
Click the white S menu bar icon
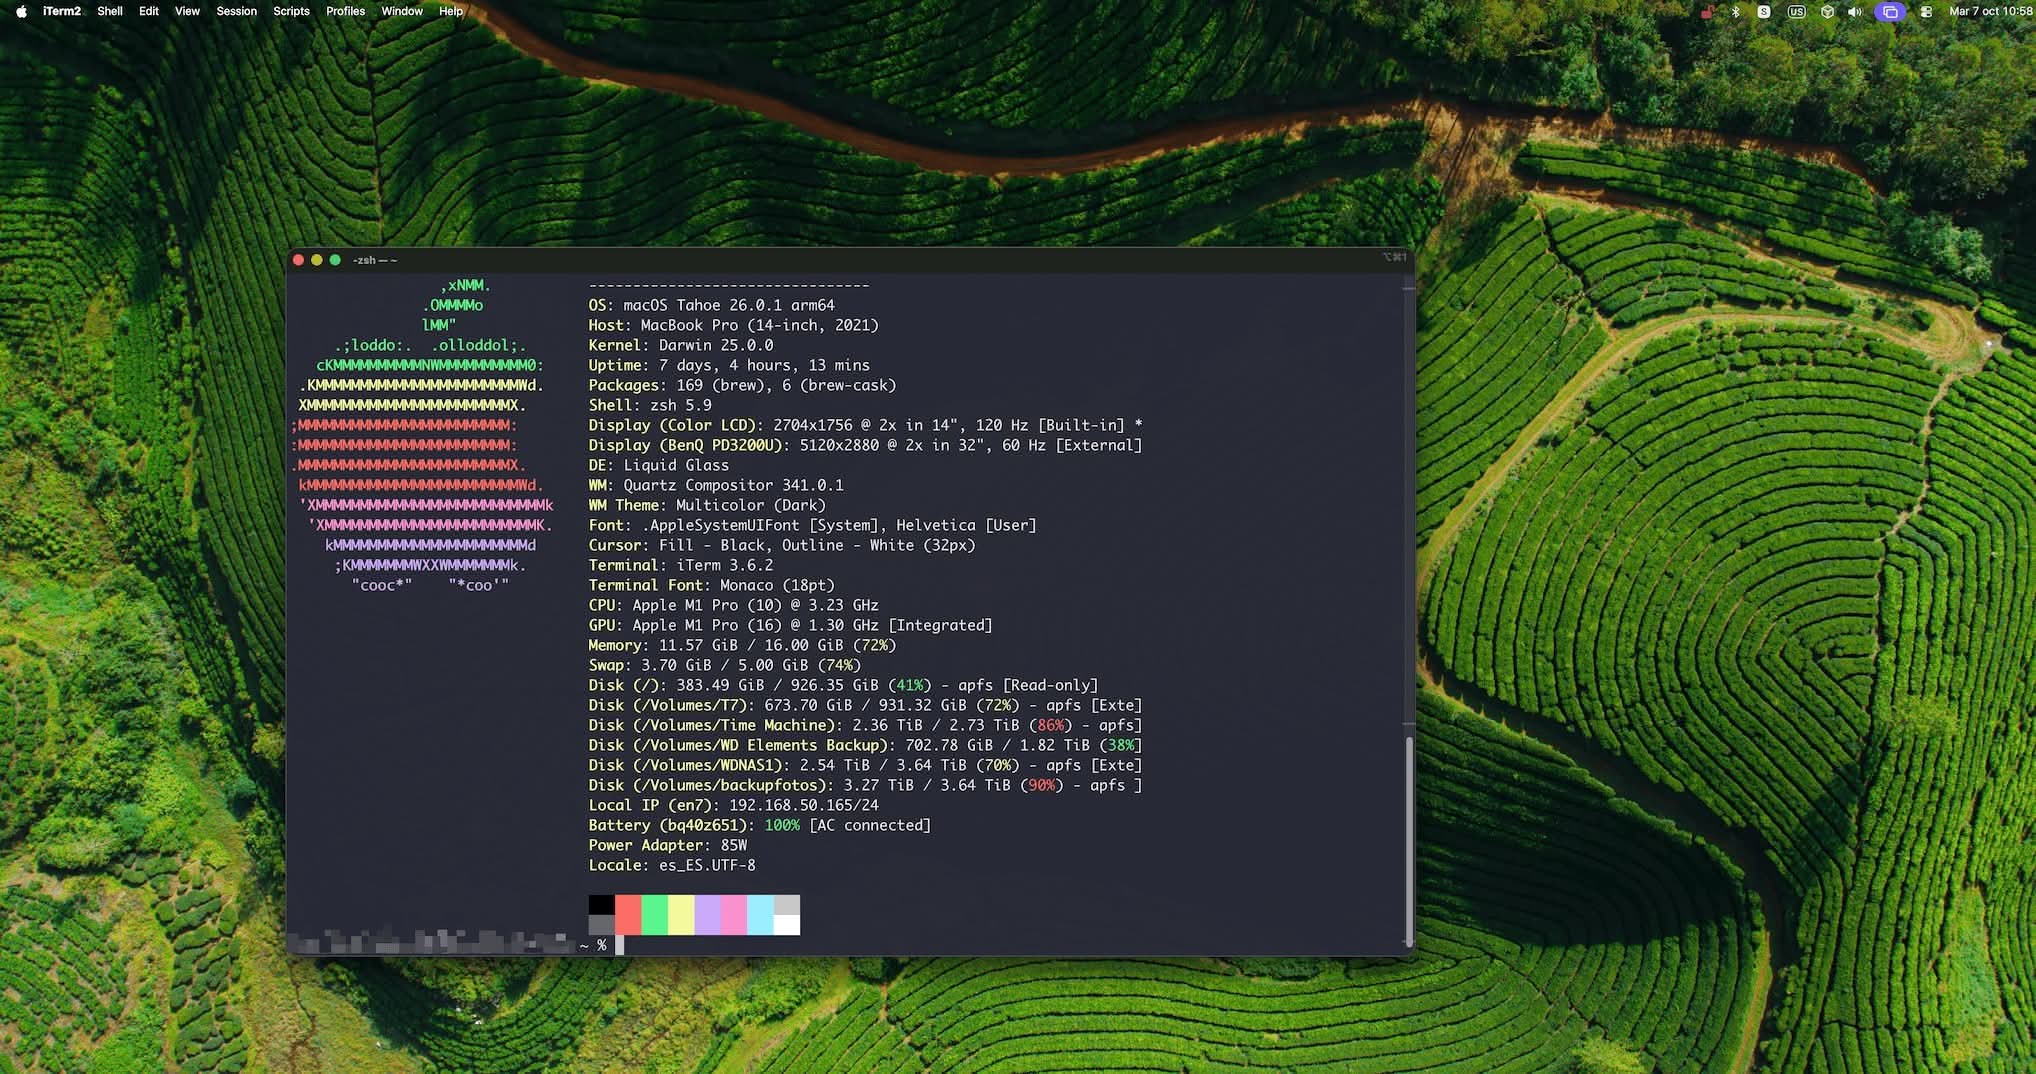1764,12
